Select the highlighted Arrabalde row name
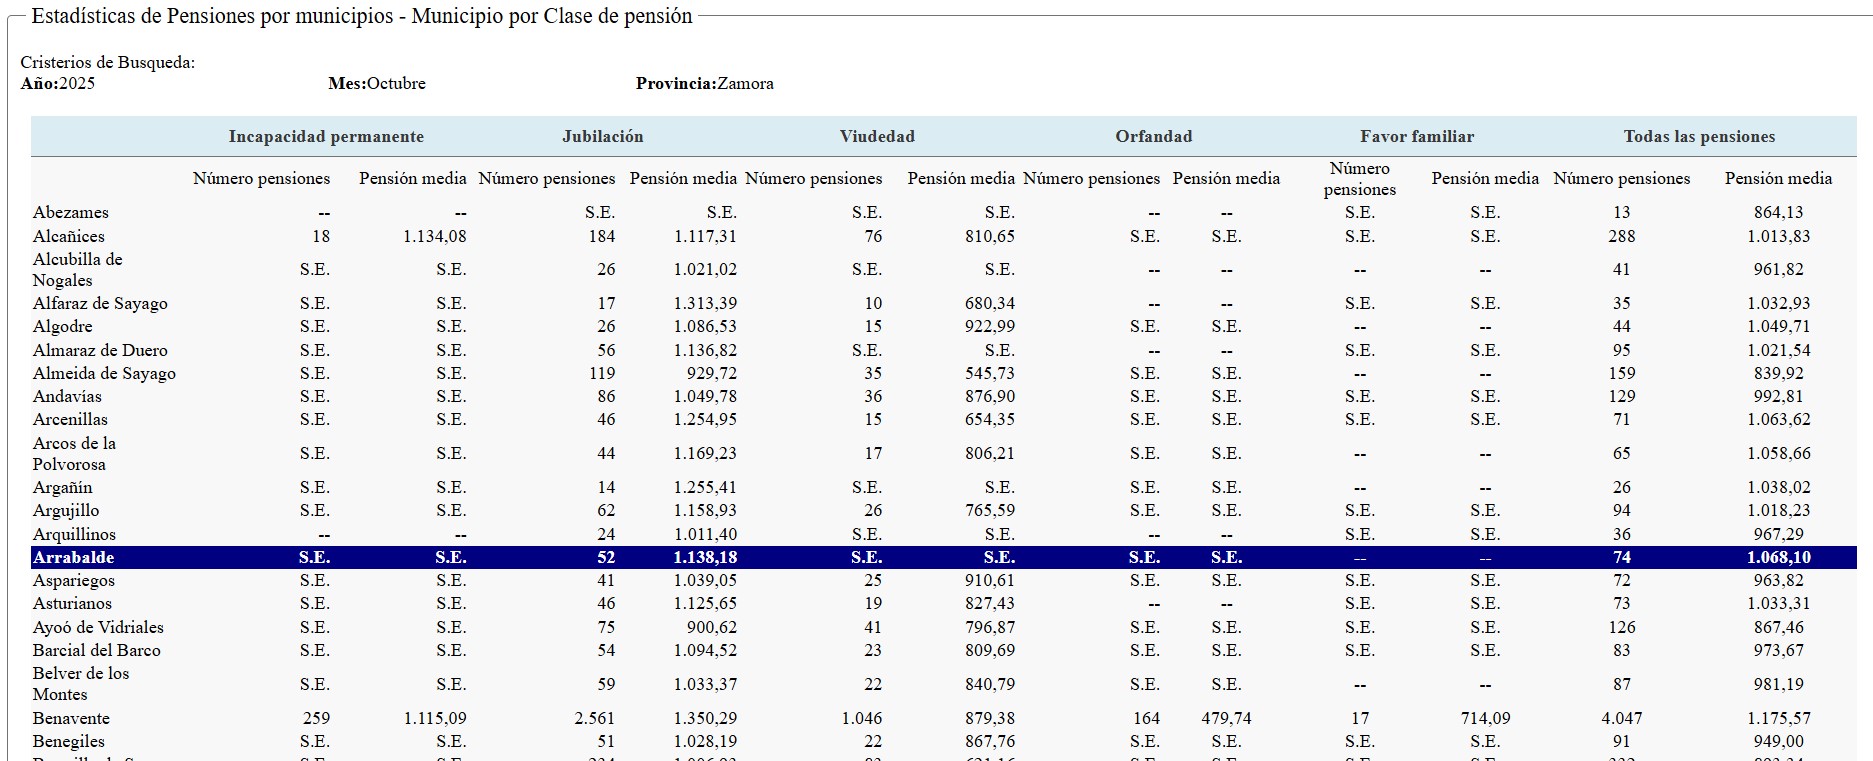The width and height of the screenshot is (1873, 761). [x=73, y=558]
